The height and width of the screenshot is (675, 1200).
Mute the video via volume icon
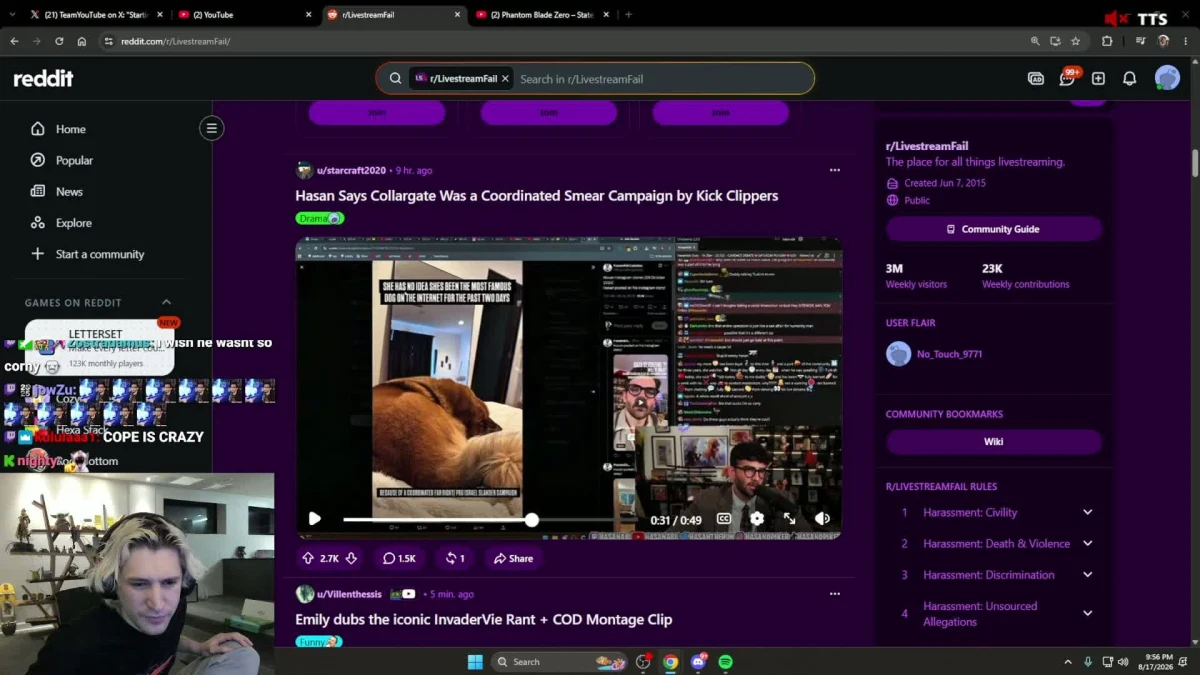(x=822, y=518)
